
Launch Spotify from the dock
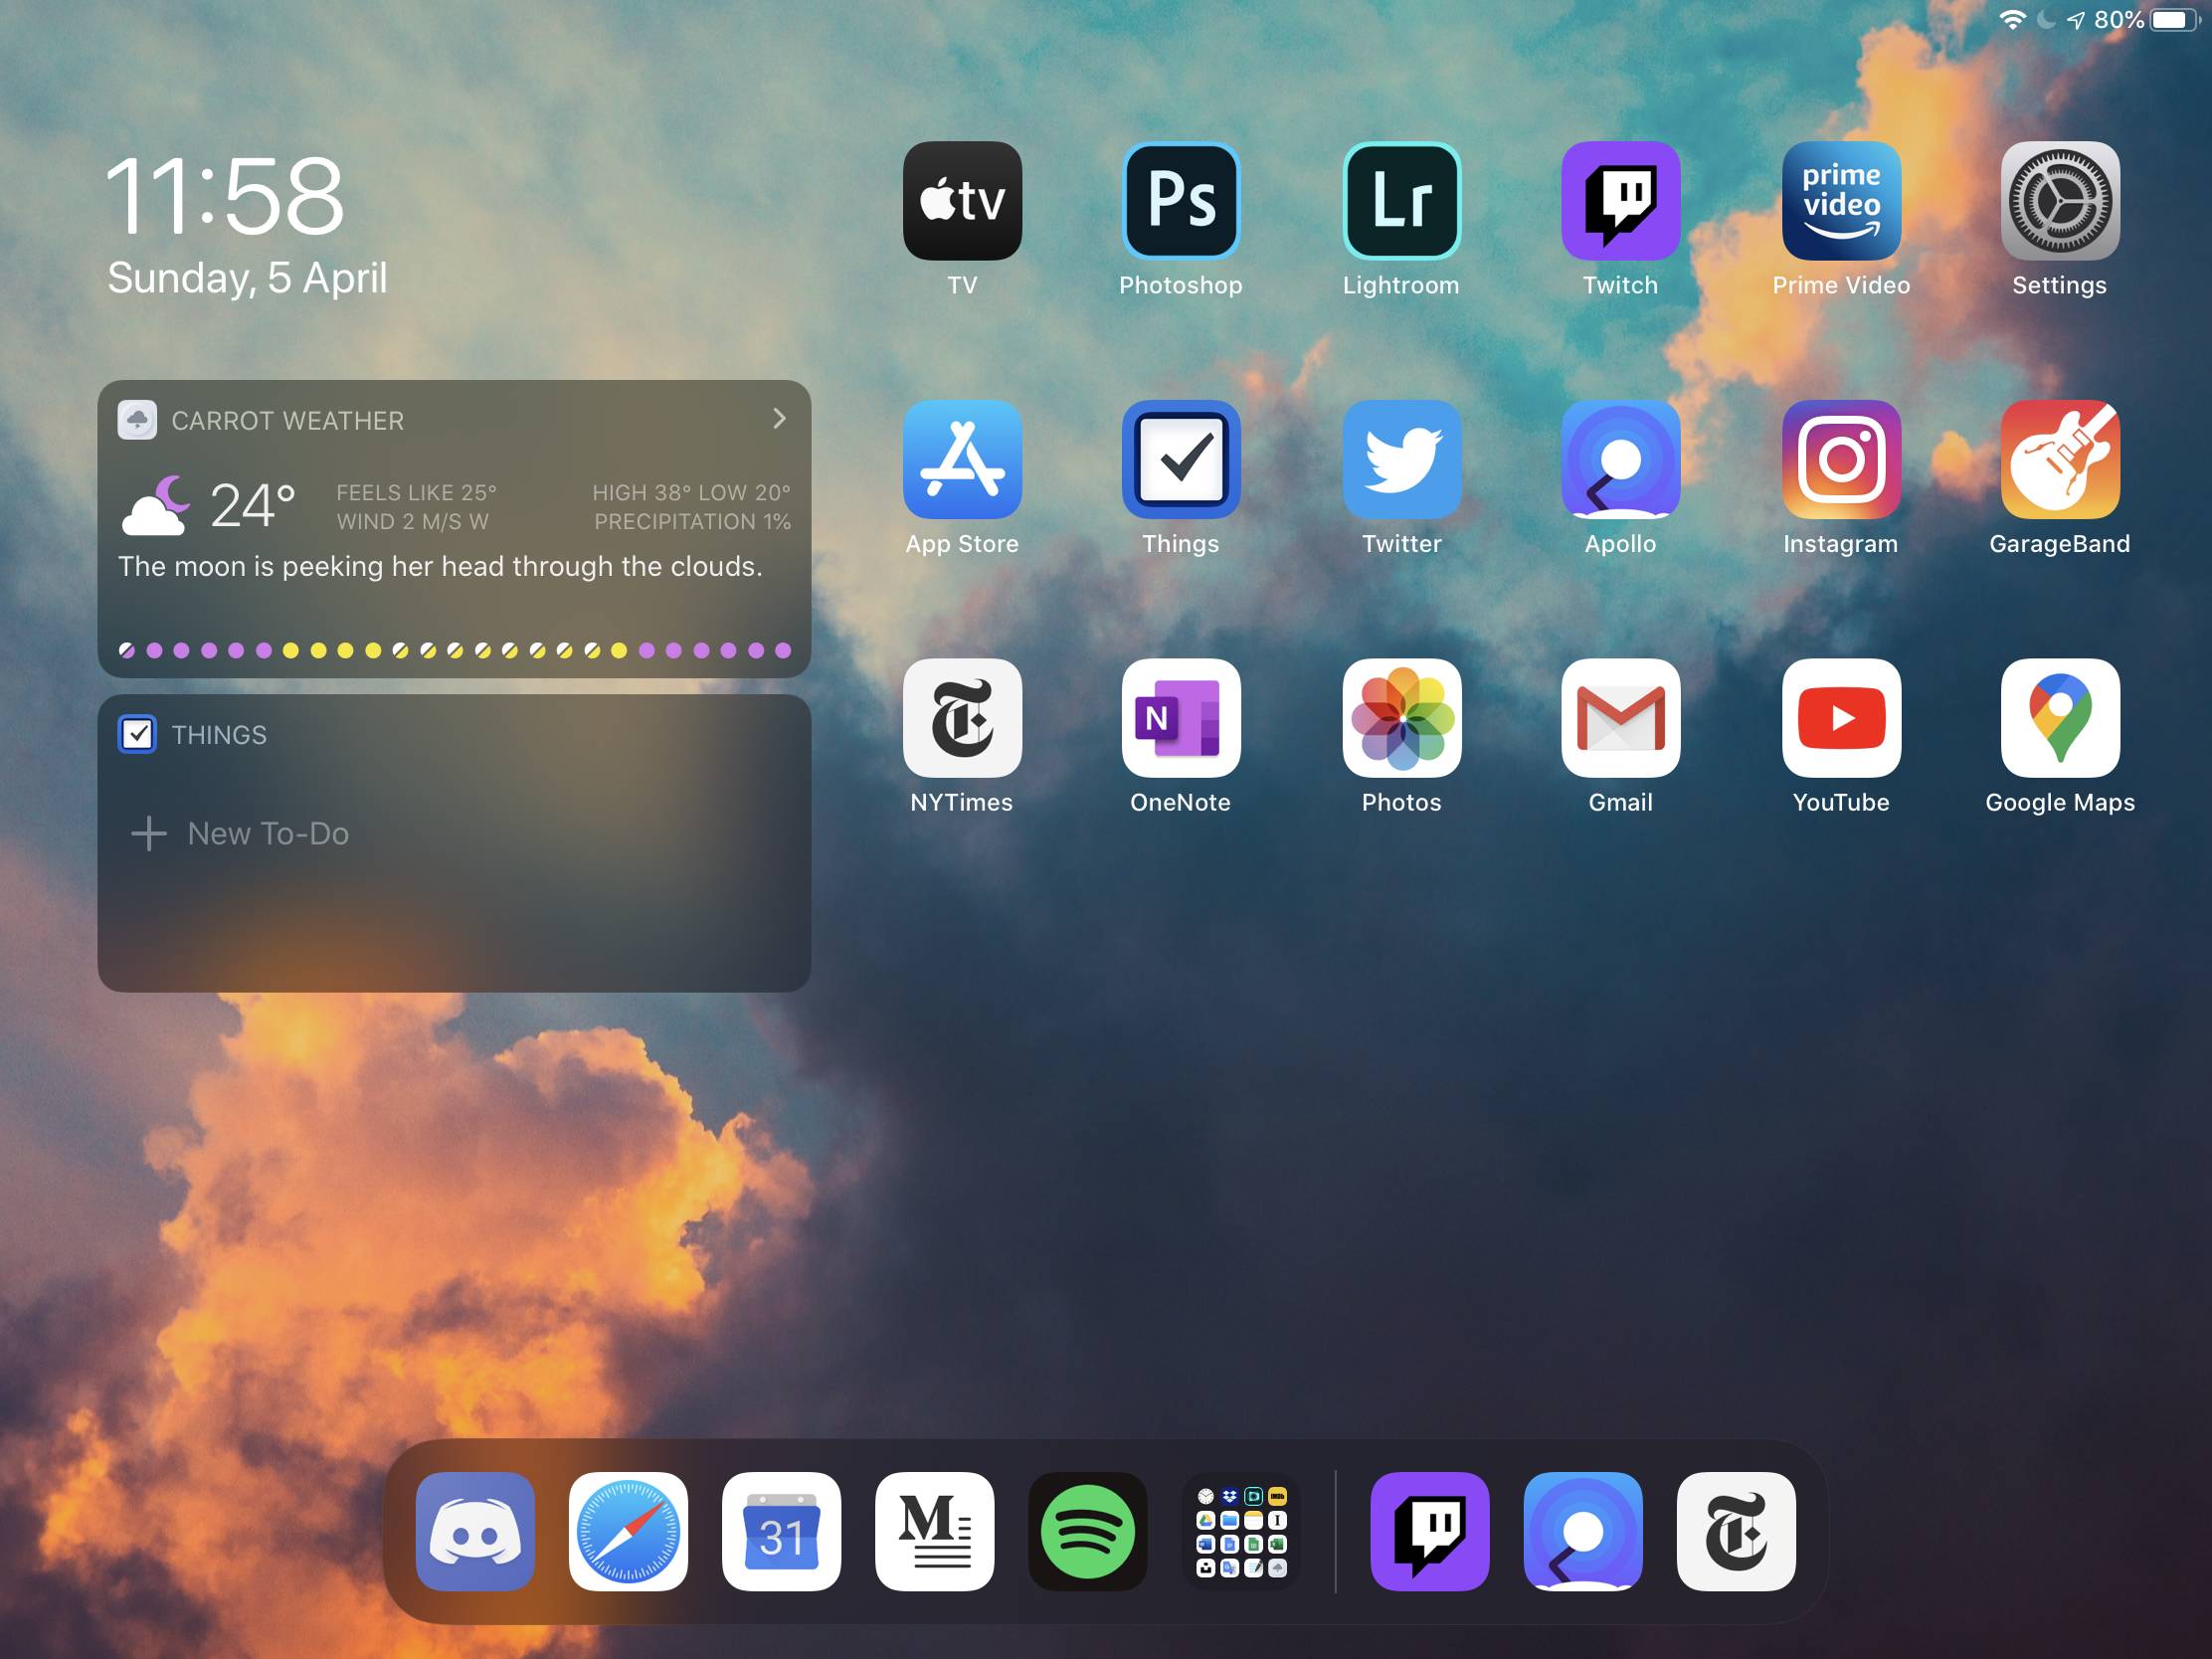[1087, 1531]
